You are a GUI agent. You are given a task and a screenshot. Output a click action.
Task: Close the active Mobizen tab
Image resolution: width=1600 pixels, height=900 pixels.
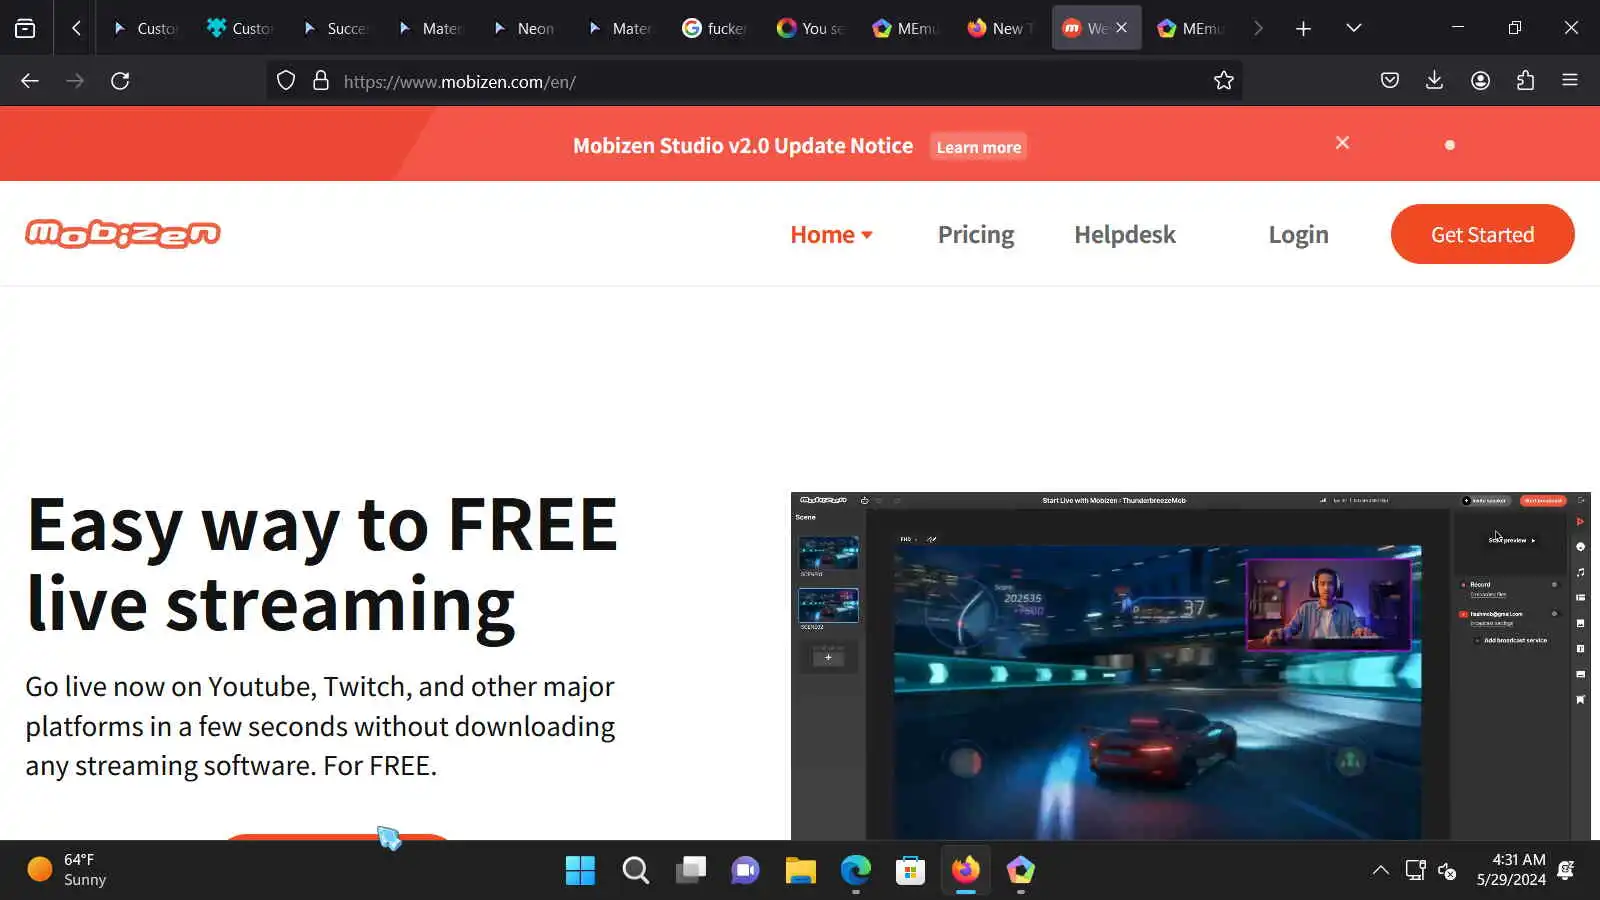(1121, 28)
